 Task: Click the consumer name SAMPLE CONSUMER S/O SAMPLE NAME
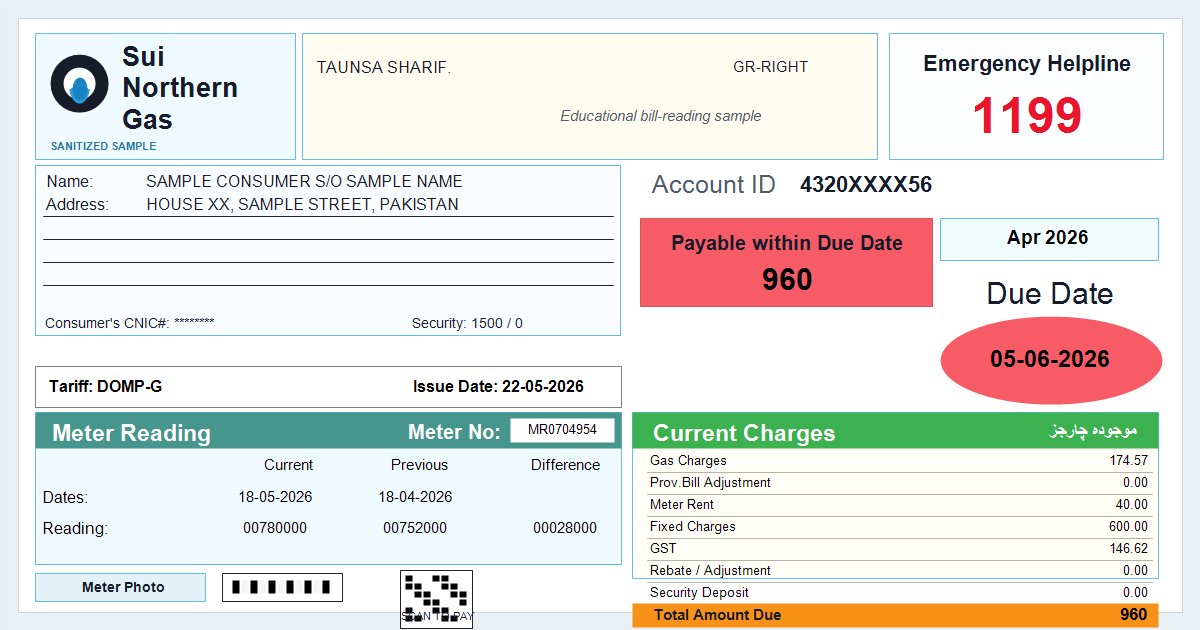tap(304, 182)
